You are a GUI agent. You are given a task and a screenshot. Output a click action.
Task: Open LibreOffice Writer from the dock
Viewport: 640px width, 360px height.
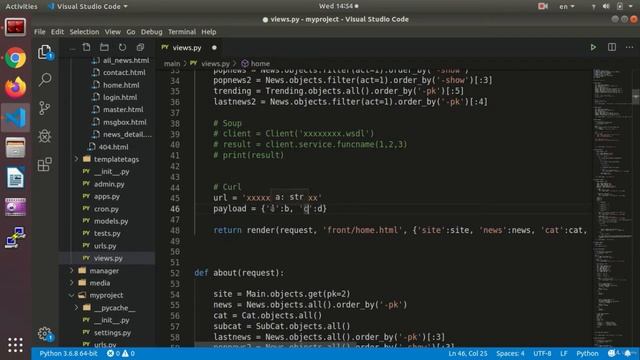[16, 178]
